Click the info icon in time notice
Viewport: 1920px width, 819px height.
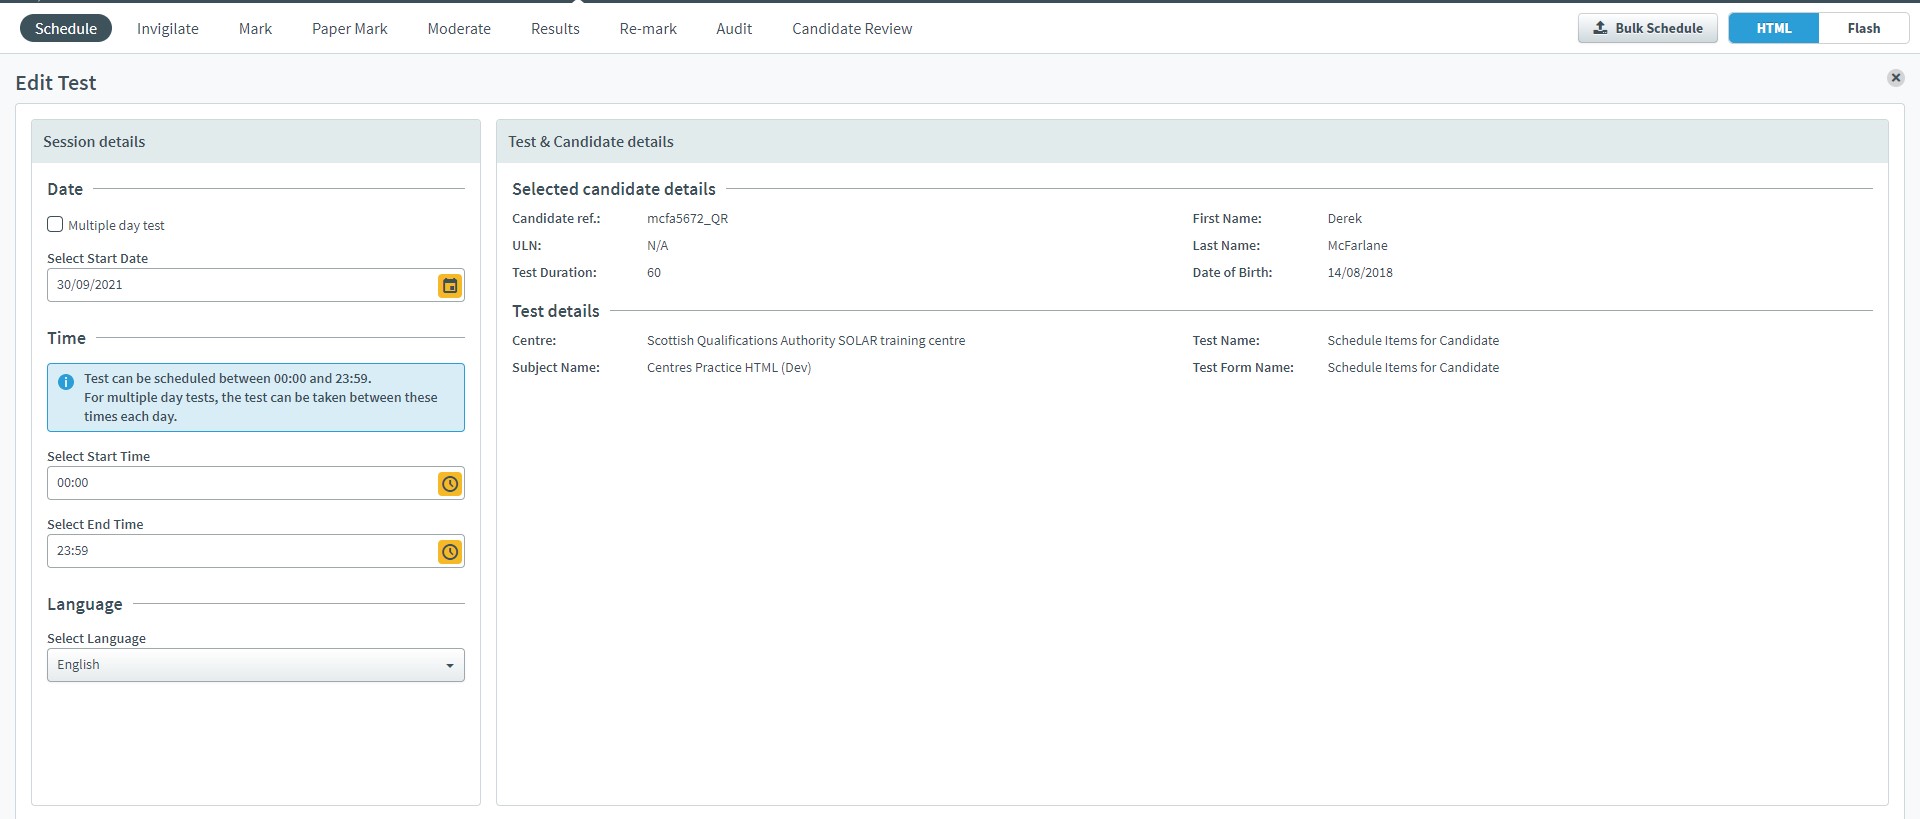[x=66, y=382]
